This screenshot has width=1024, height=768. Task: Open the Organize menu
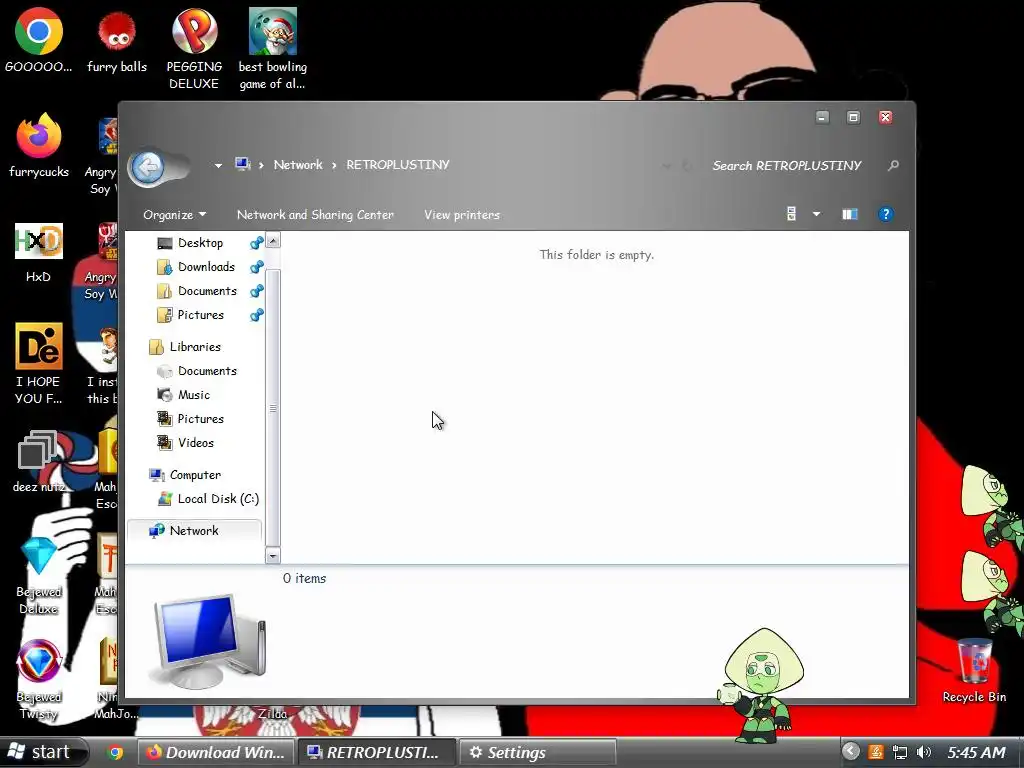click(174, 215)
